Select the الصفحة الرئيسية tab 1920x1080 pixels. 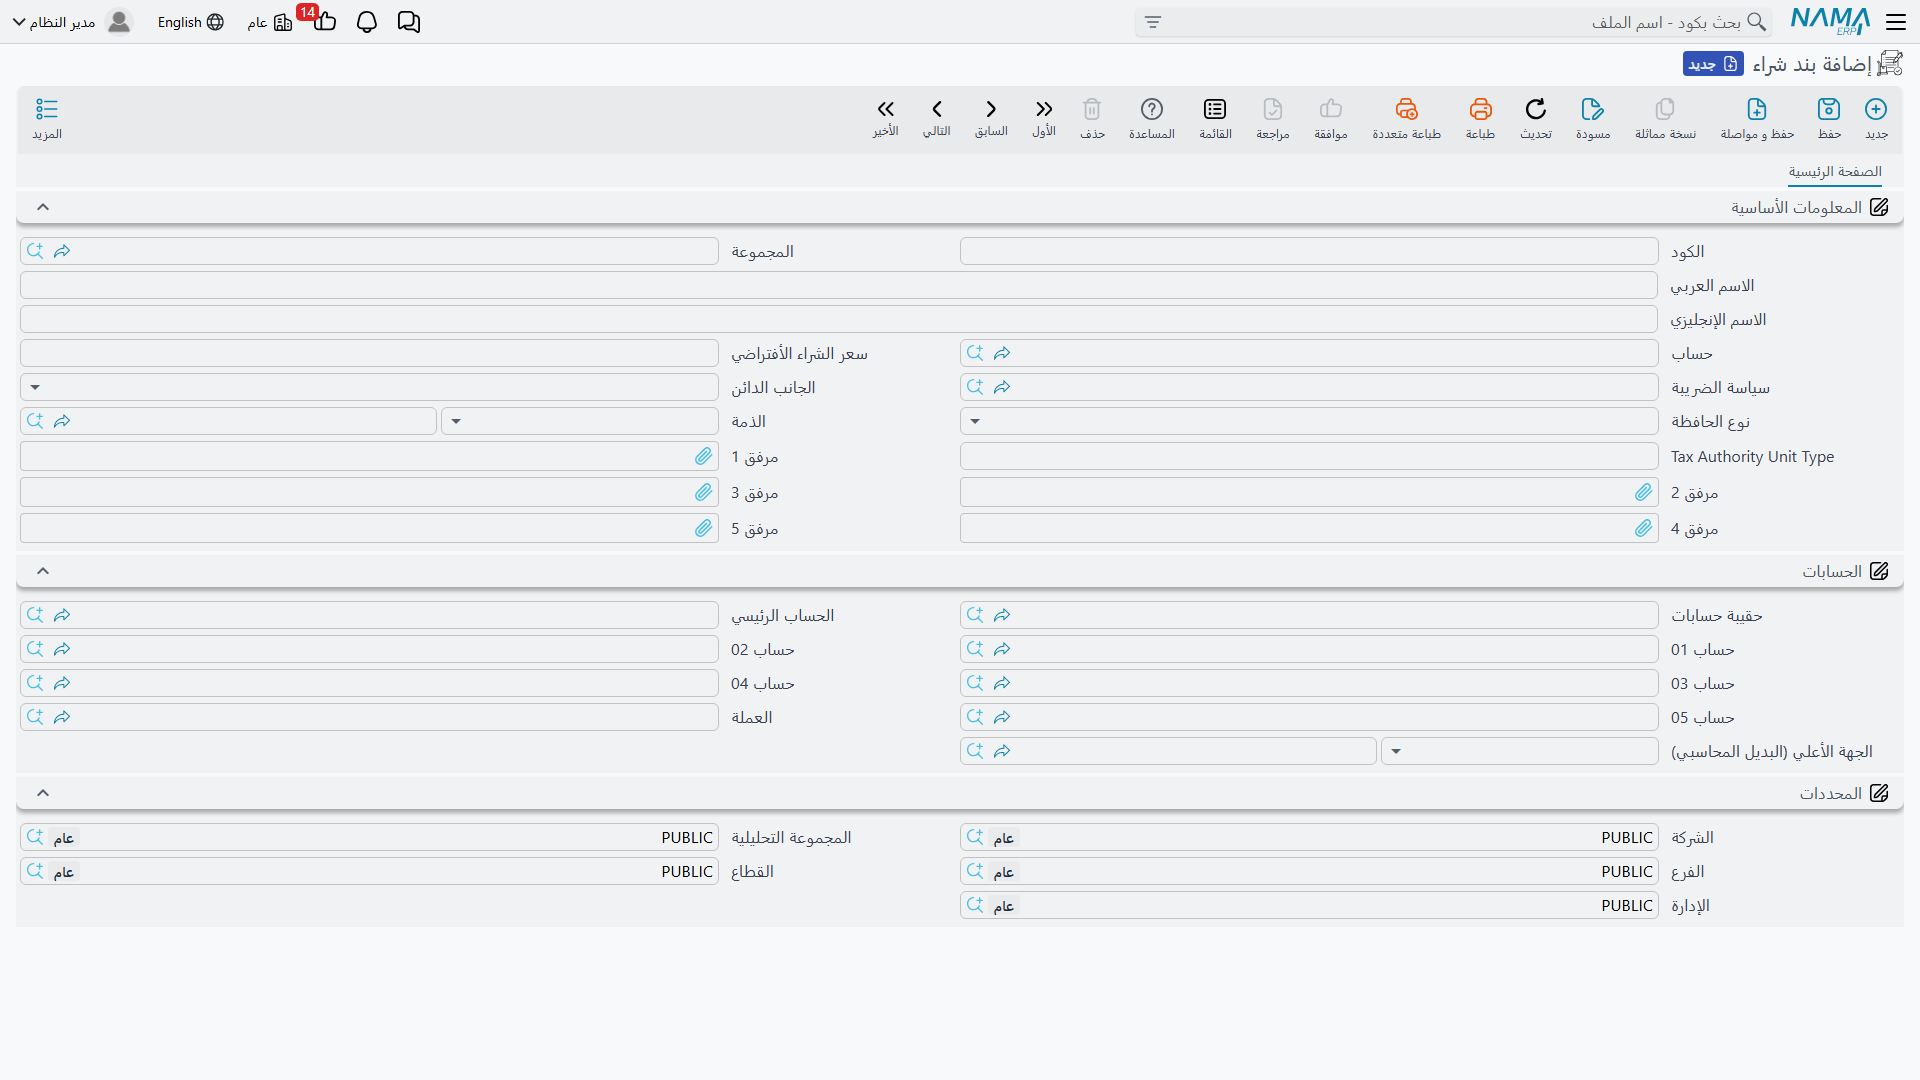tap(1835, 172)
